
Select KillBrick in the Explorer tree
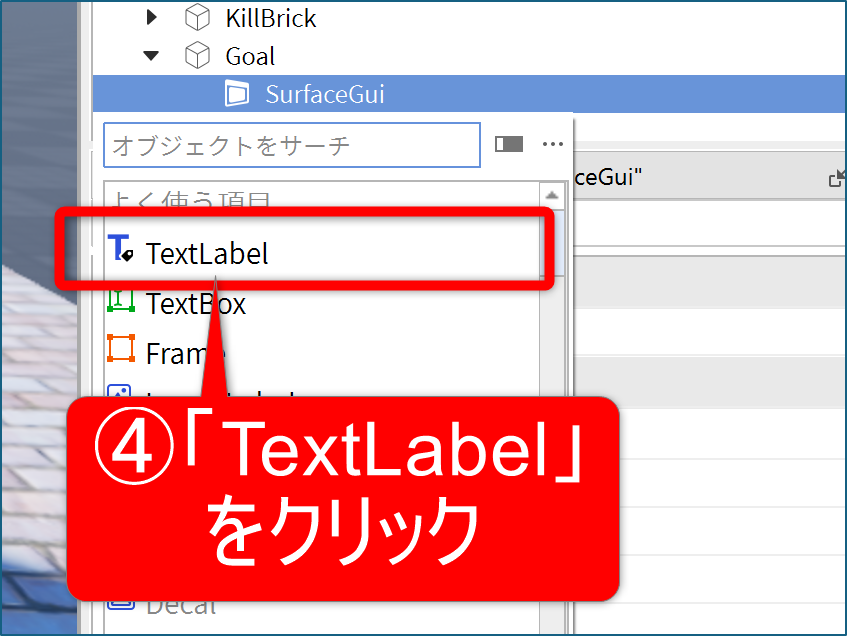[270, 18]
